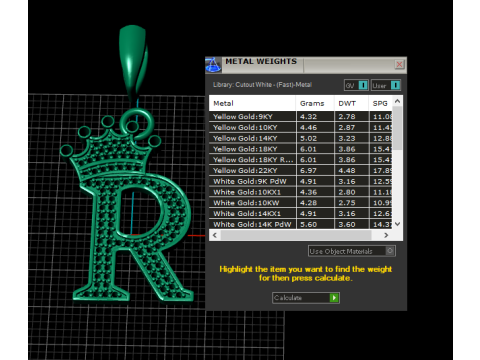Select the pendant bail at top of model
The image size is (480, 360).
(x=133, y=62)
